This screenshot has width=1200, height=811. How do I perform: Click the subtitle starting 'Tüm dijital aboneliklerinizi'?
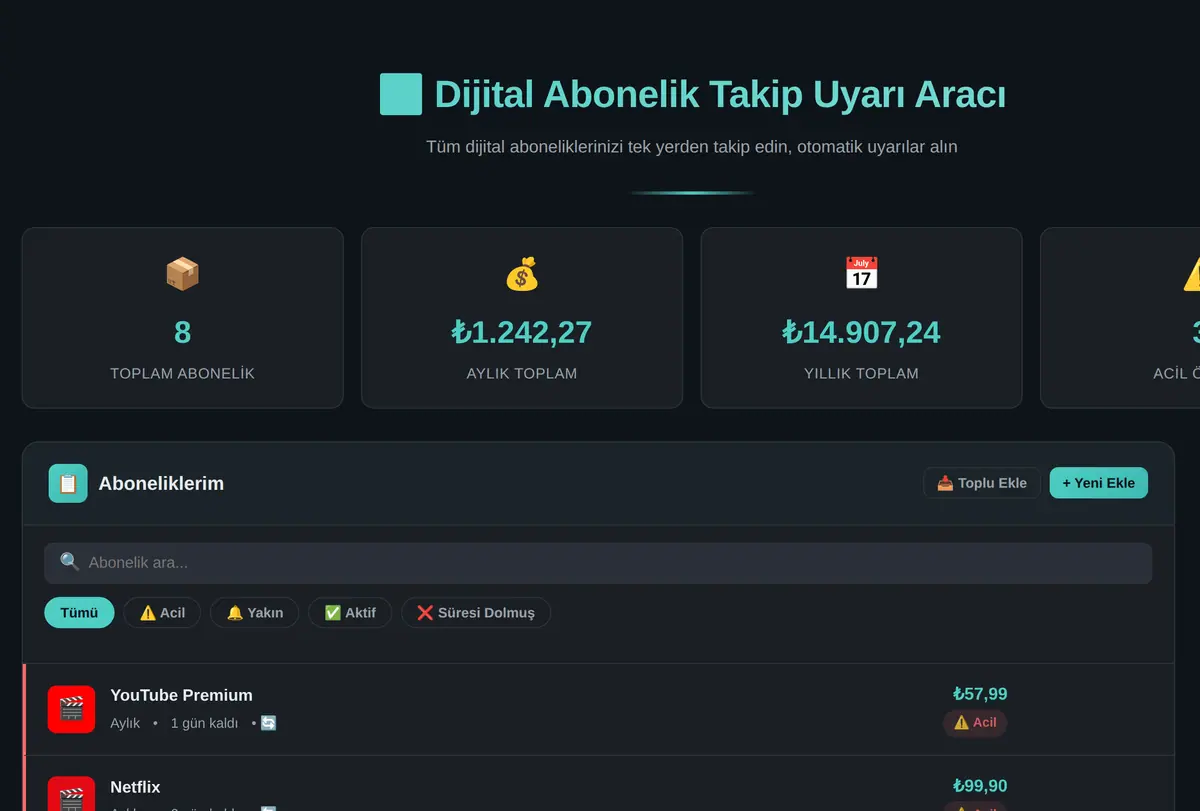(x=692, y=147)
